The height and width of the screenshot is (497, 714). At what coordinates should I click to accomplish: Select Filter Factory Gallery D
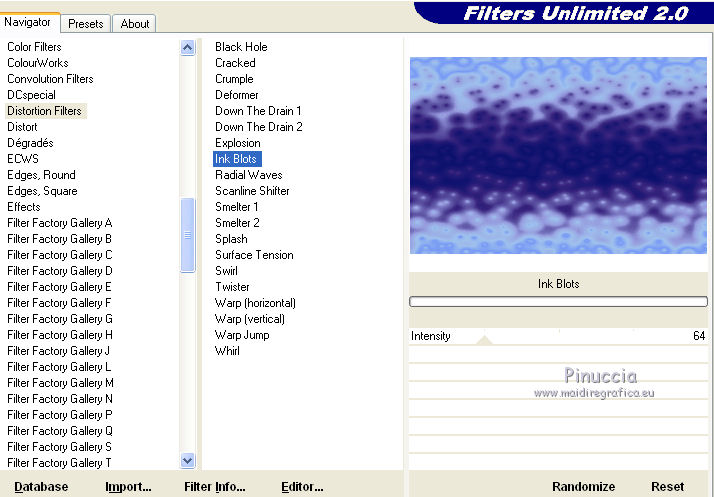[60, 271]
